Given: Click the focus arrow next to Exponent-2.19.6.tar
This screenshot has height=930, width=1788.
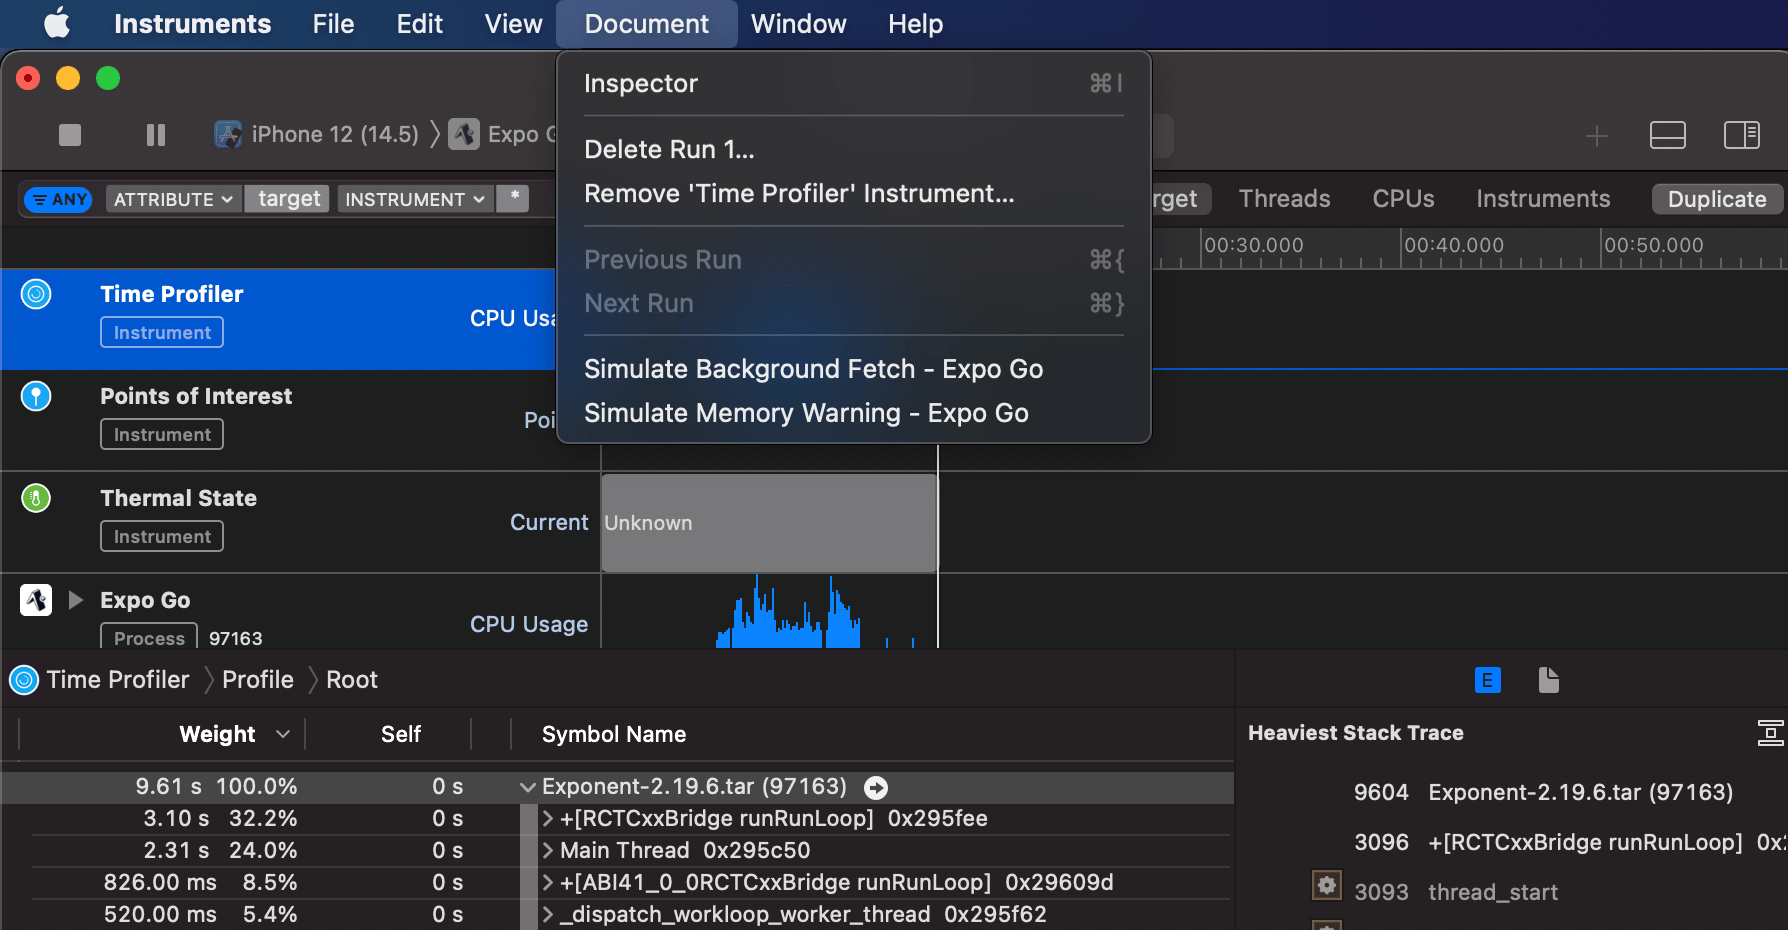Looking at the screenshot, I should (876, 787).
